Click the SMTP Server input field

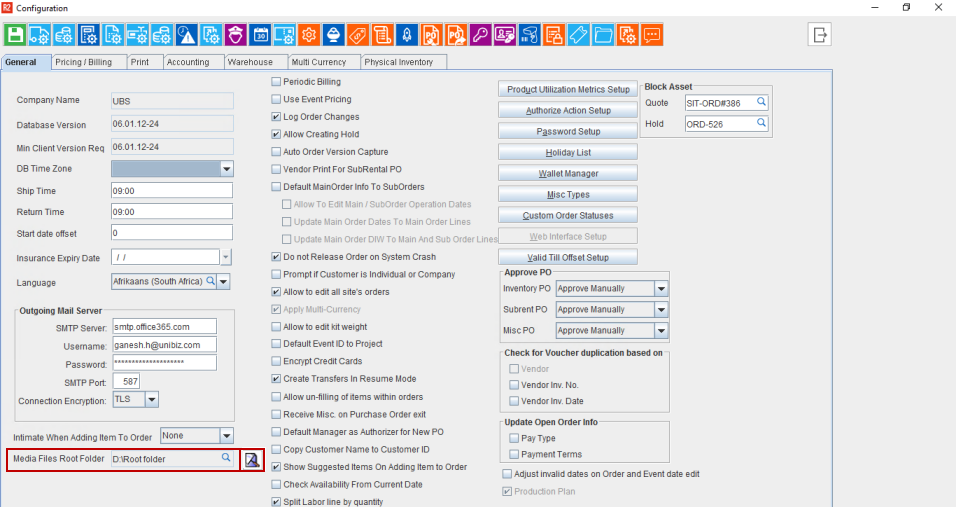163,326
